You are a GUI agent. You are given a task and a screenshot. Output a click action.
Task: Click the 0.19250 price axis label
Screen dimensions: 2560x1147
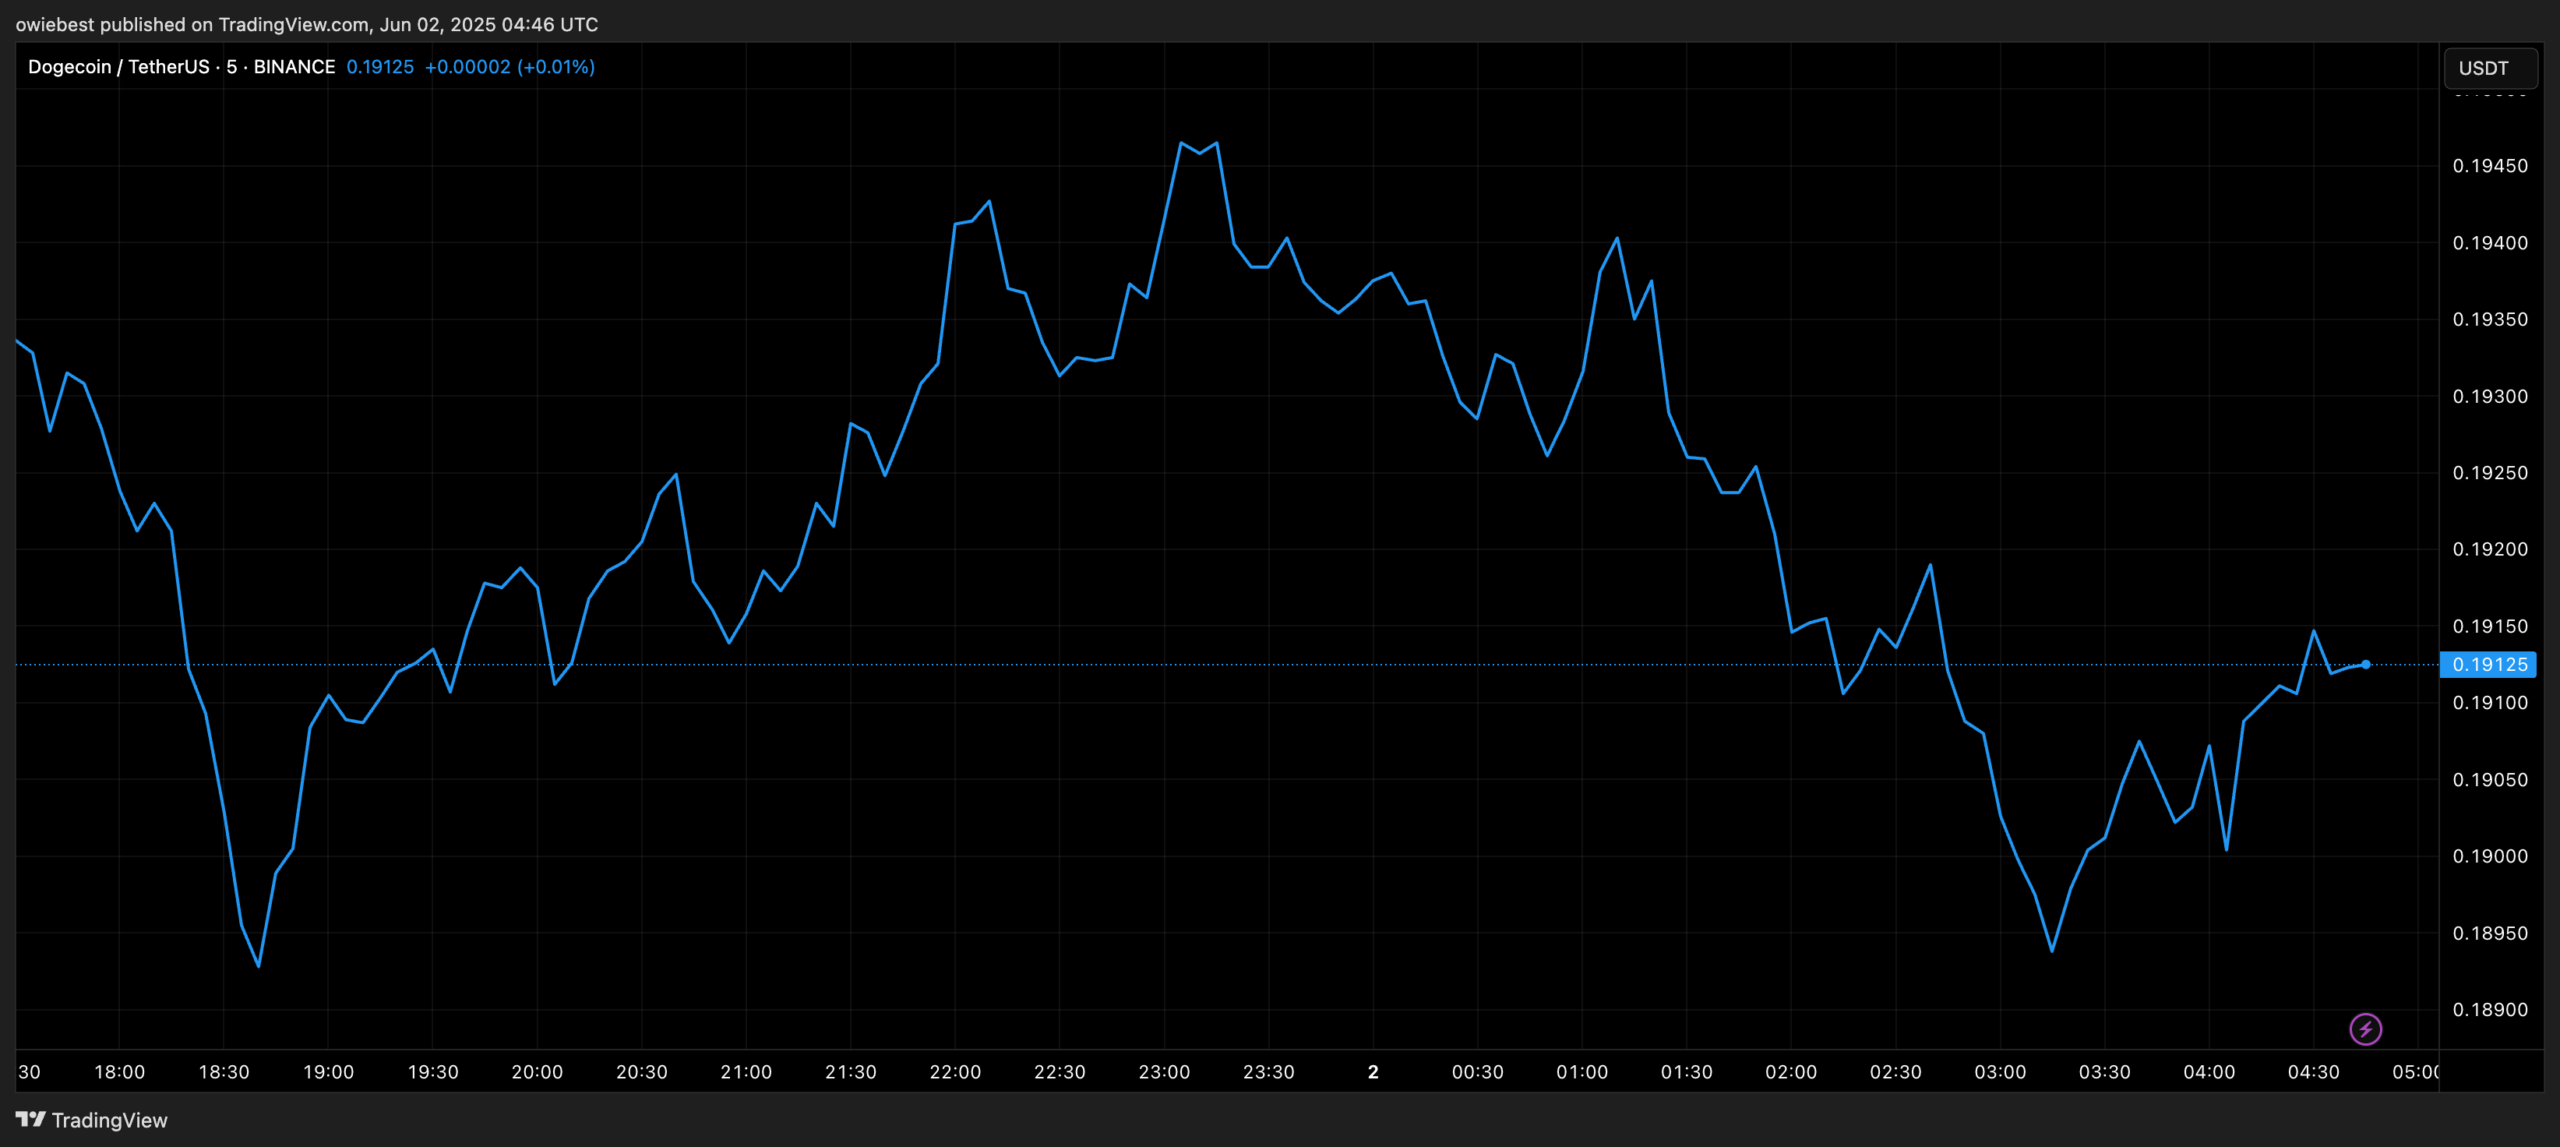point(2490,472)
